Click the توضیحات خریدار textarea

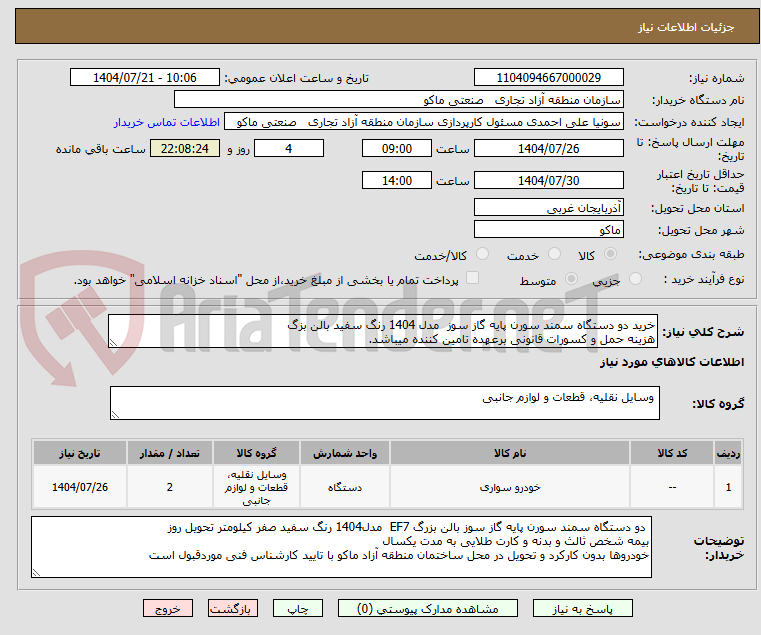click(x=341, y=547)
